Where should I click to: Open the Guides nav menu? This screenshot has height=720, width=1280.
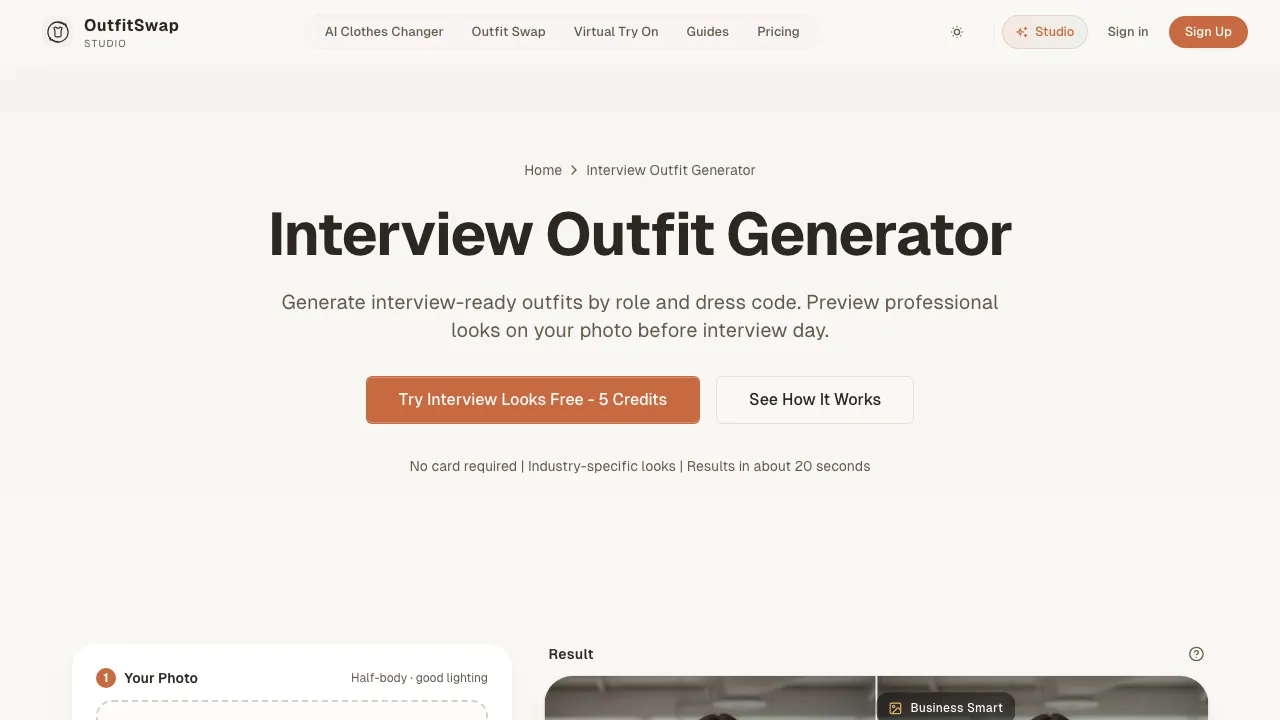click(708, 32)
